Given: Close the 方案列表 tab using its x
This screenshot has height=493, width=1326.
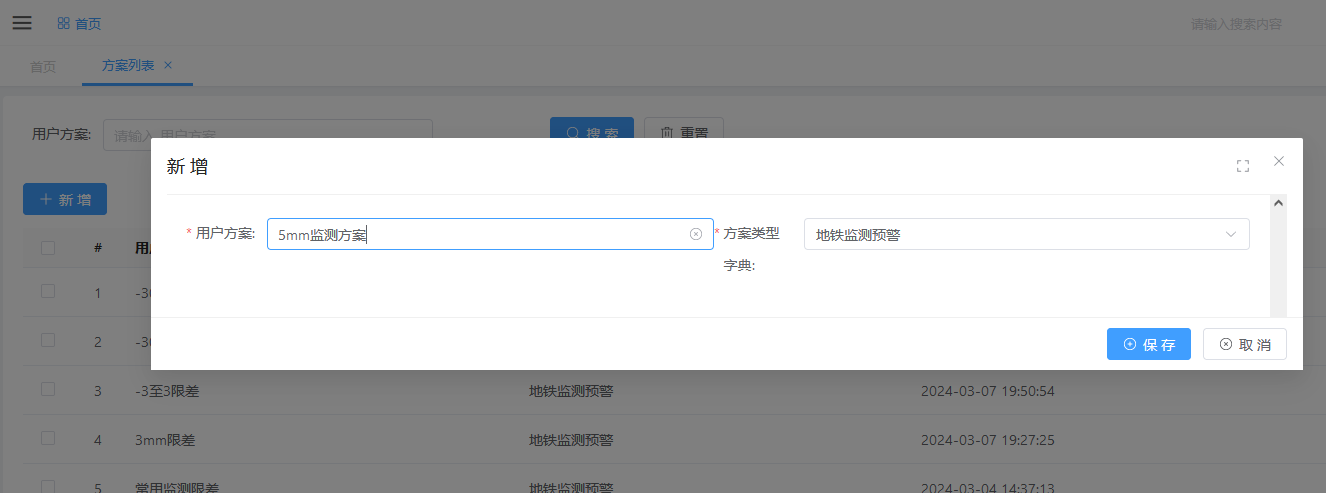Looking at the screenshot, I should [x=168, y=65].
